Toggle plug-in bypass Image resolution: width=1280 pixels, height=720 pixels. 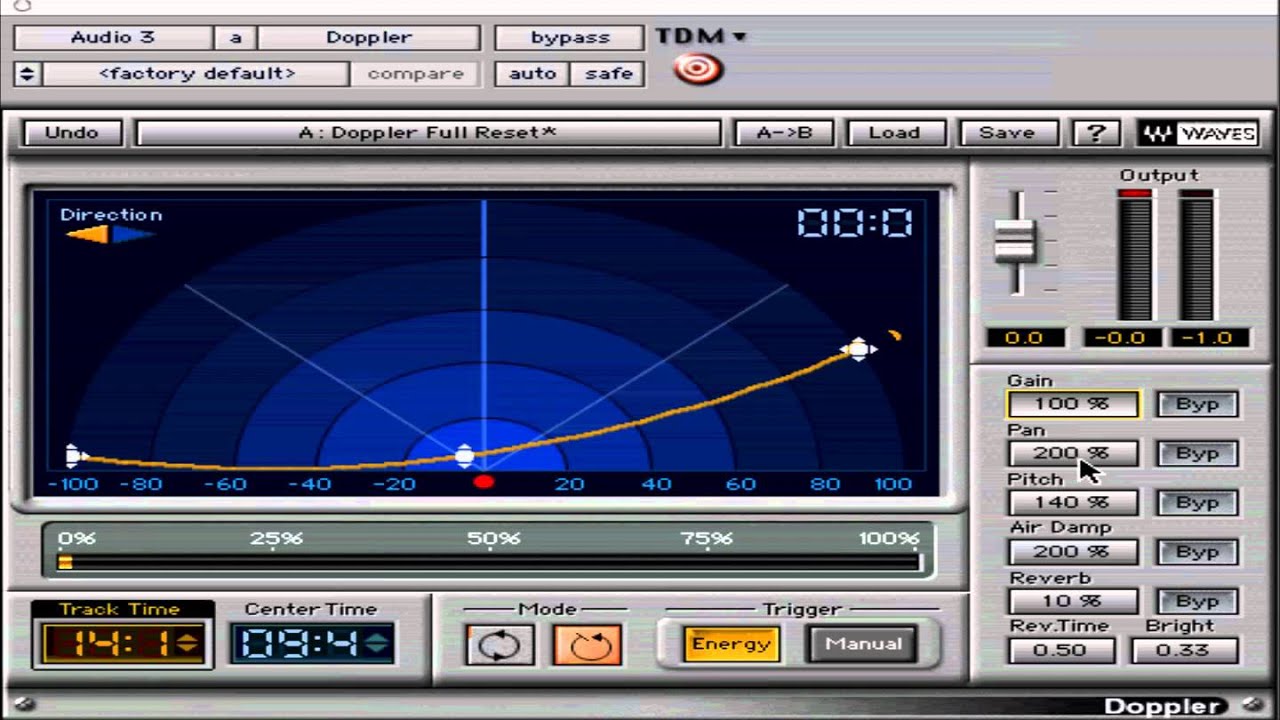coord(570,38)
